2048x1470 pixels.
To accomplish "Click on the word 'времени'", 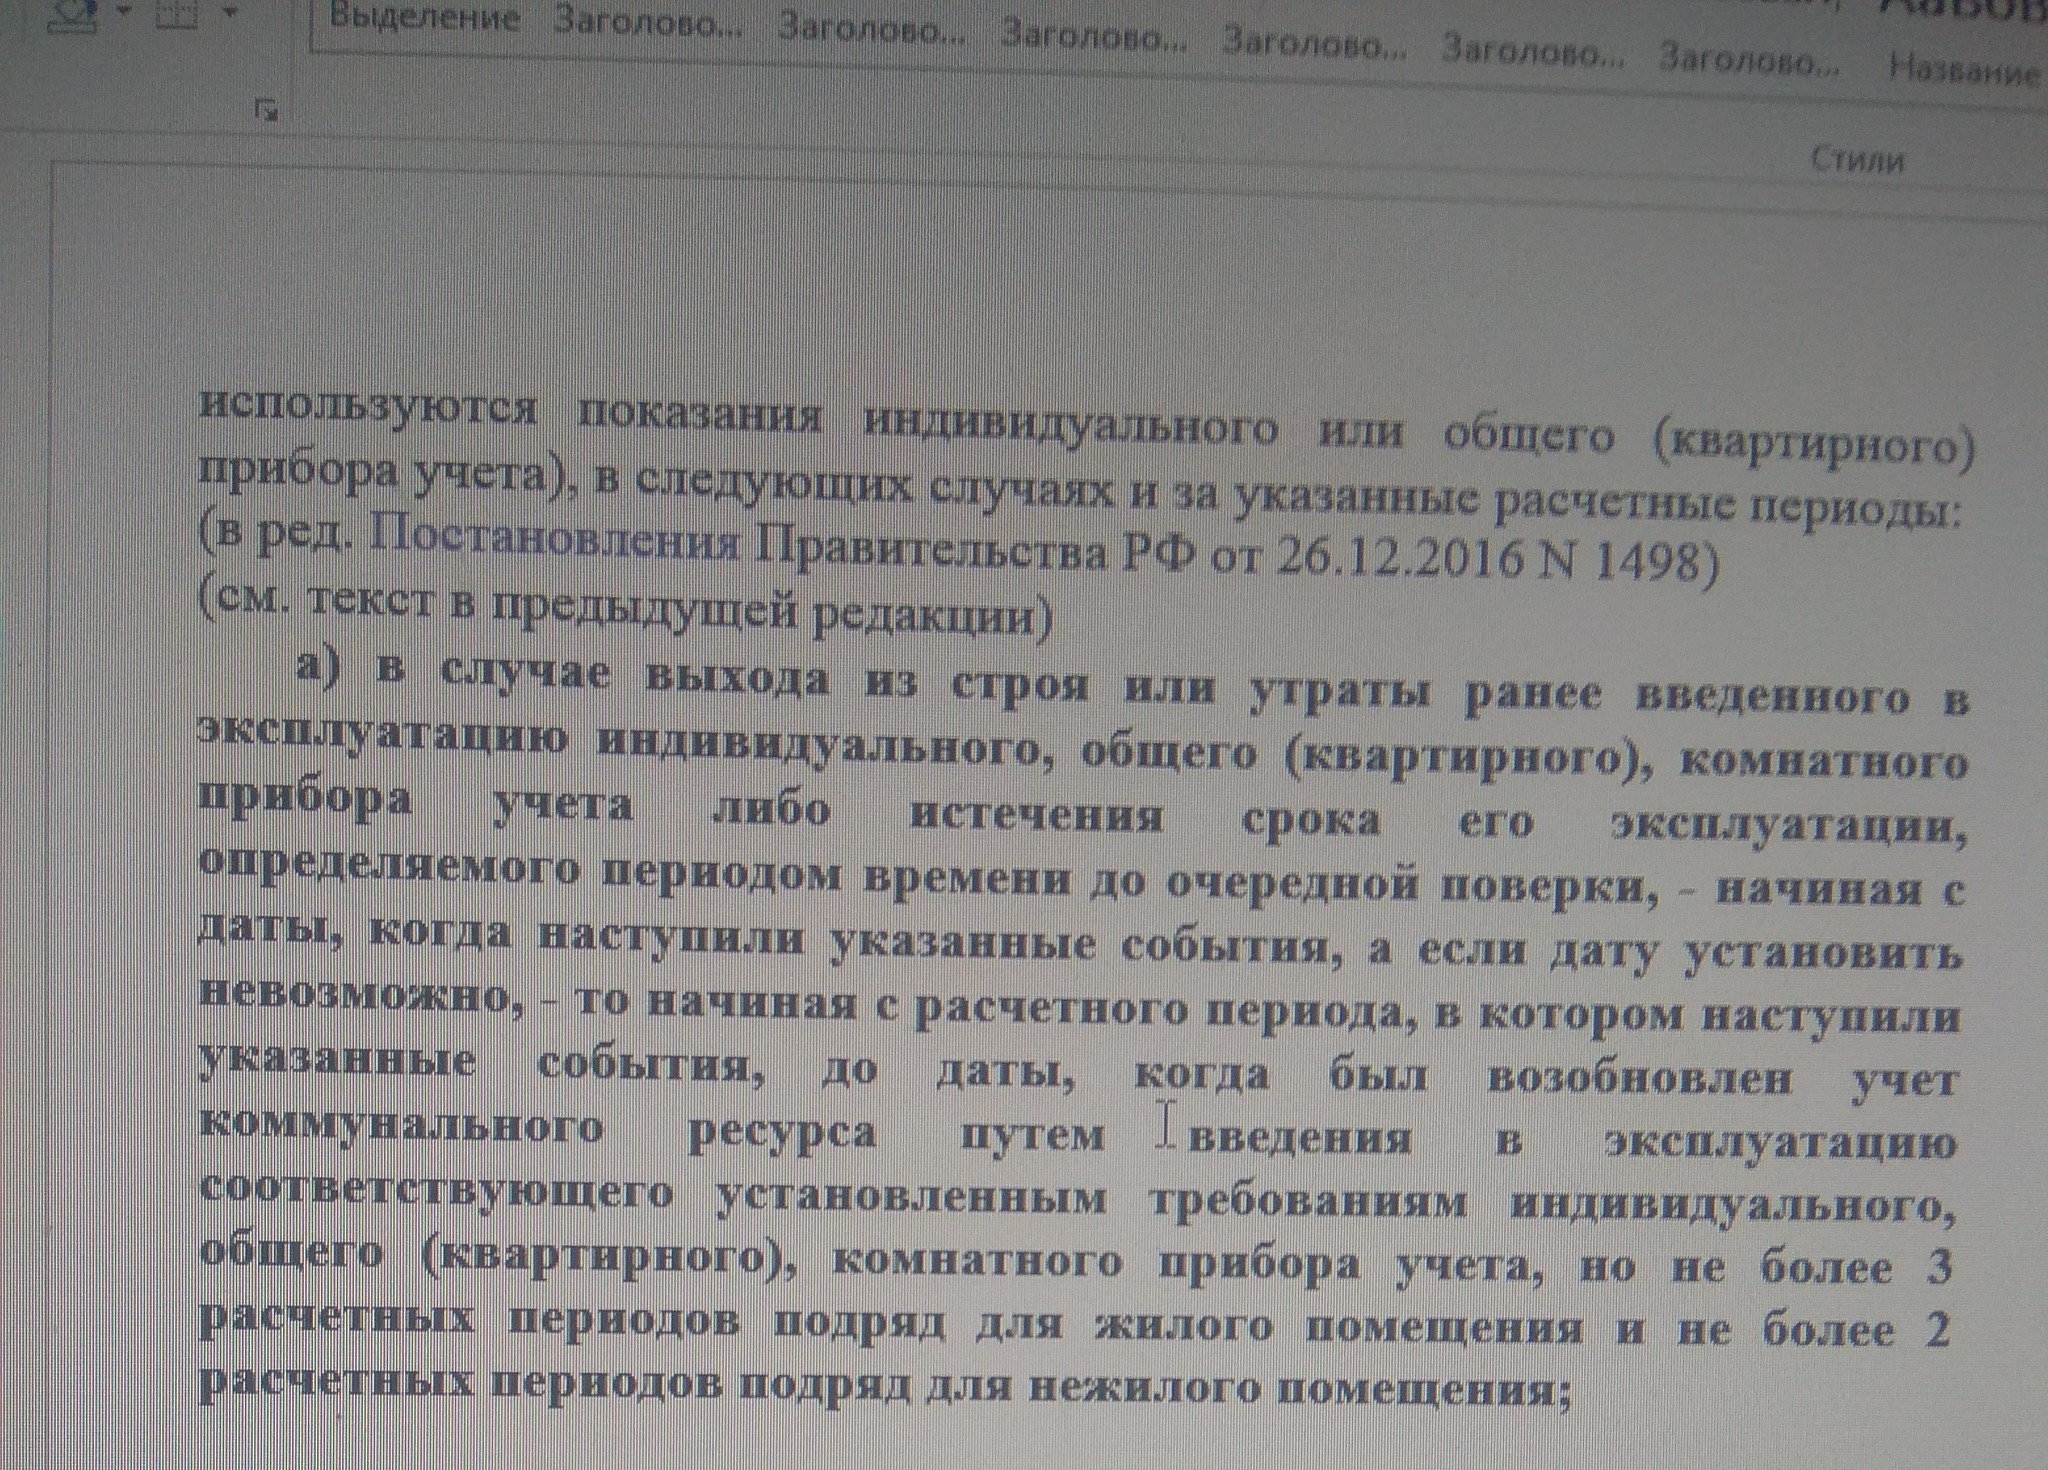I will (968, 880).
